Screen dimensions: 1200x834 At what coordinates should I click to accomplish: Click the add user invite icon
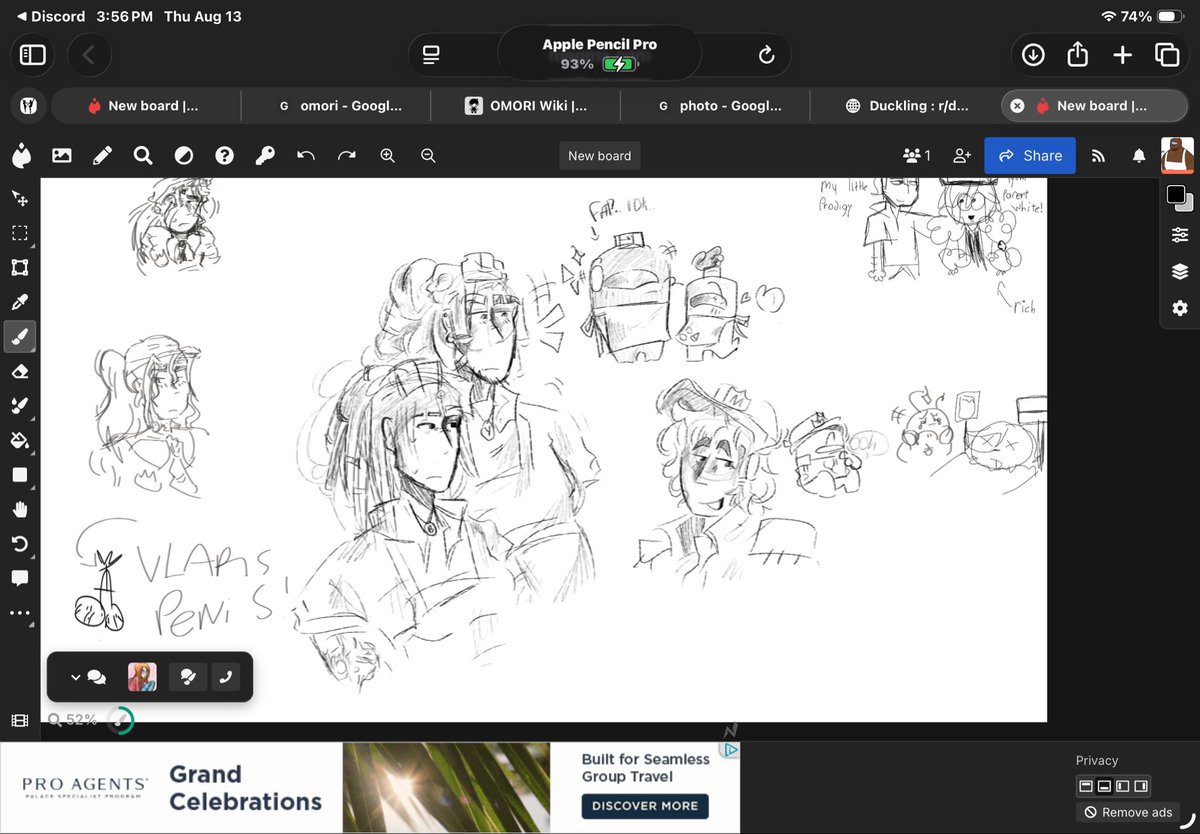pyautogui.click(x=962, y=155)
